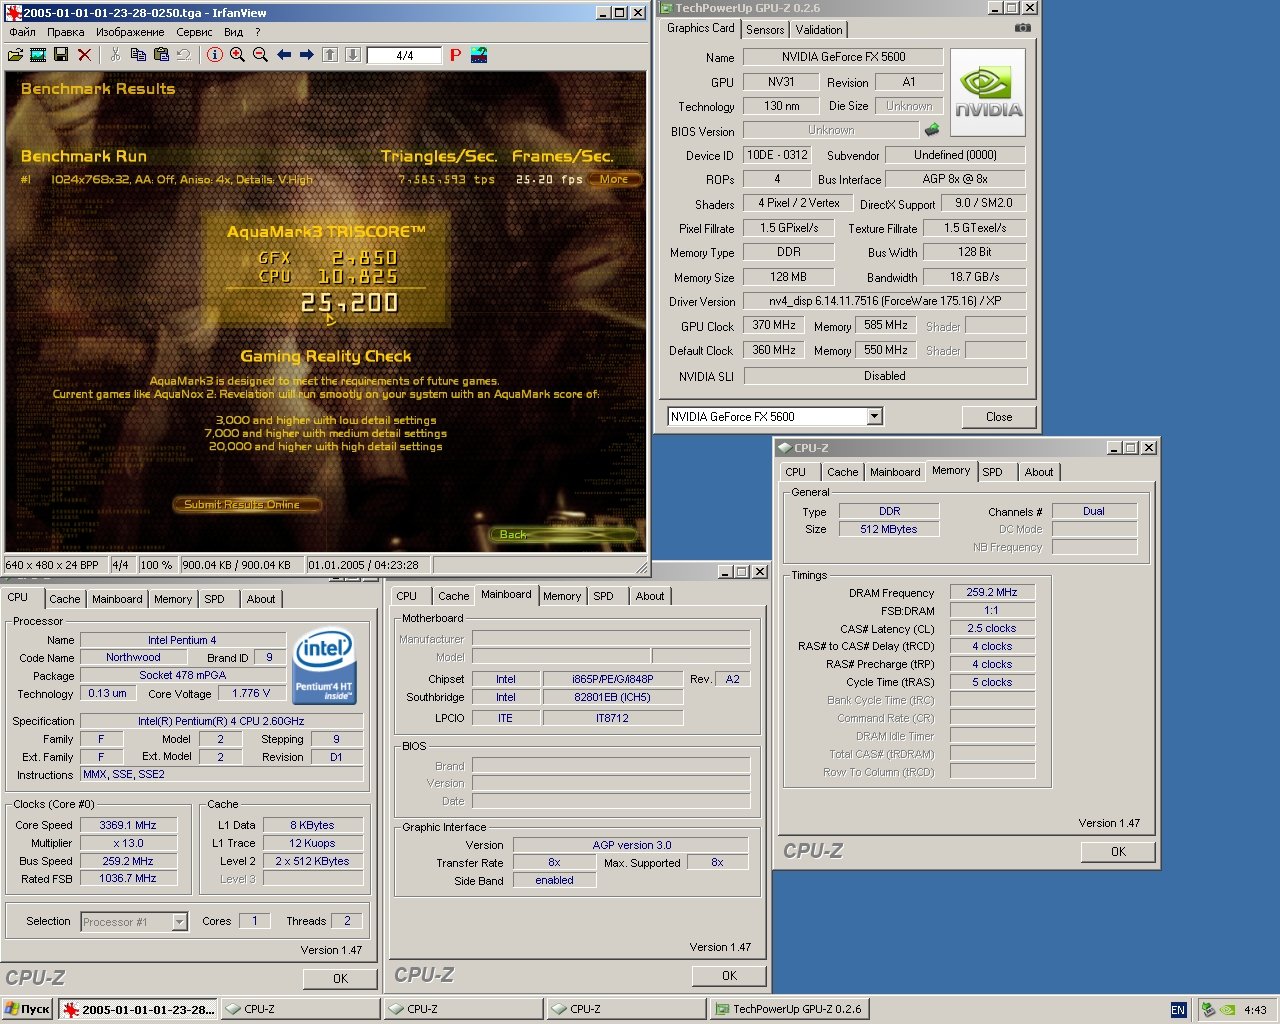Open the Processor #1 selection dropdown
This screenshot has width=1280, height=1024.
[180, 922]
